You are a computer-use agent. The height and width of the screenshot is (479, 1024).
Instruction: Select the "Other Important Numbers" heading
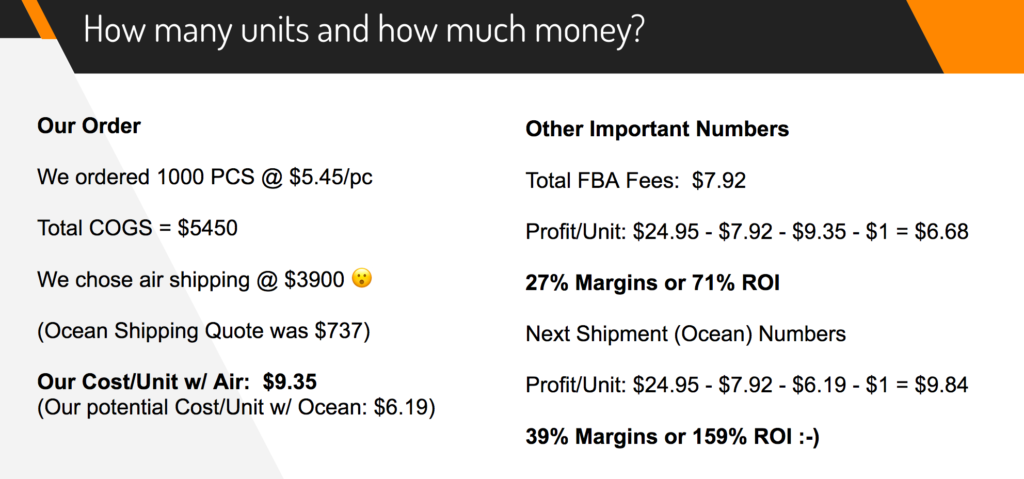[x=657, y=130]
